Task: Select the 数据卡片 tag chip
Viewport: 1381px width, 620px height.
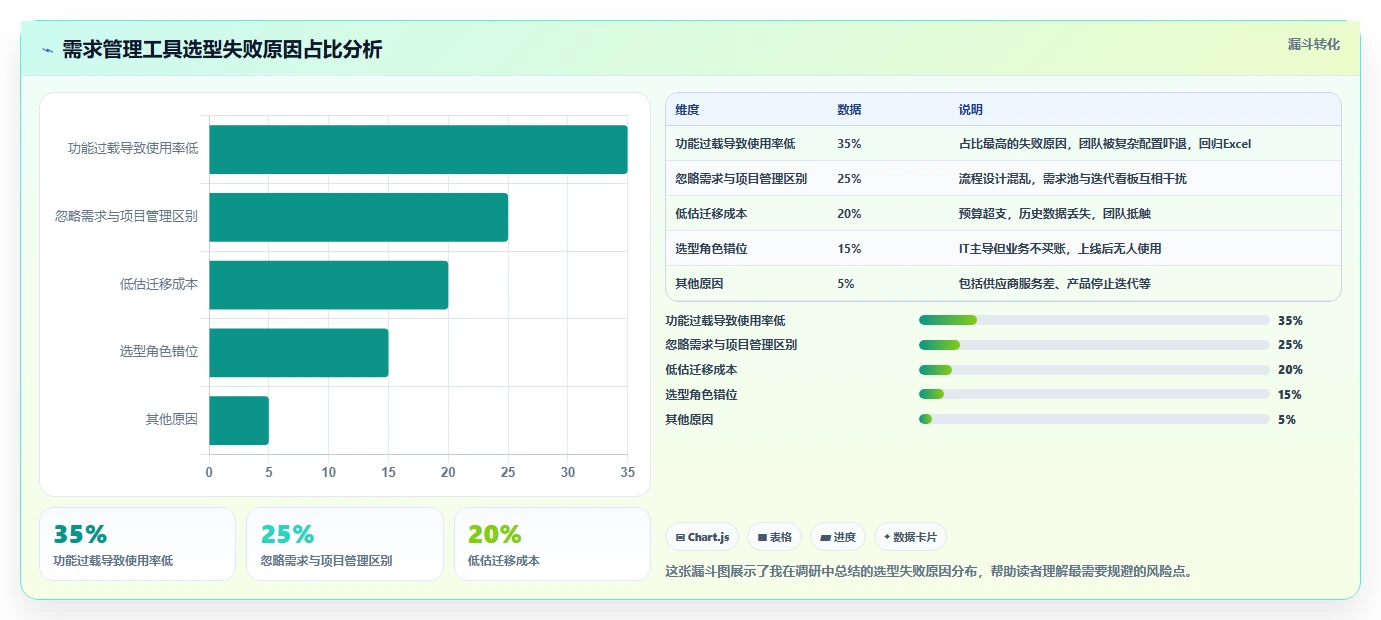Action: [910, 537]
